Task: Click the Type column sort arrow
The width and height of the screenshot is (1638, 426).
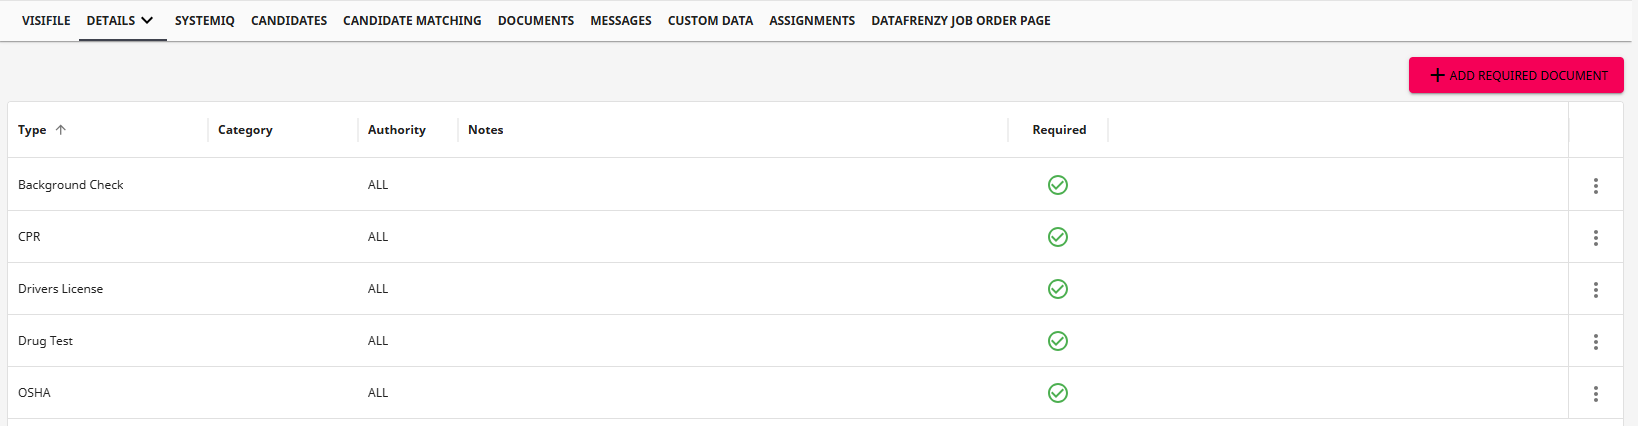Action: 61,130
